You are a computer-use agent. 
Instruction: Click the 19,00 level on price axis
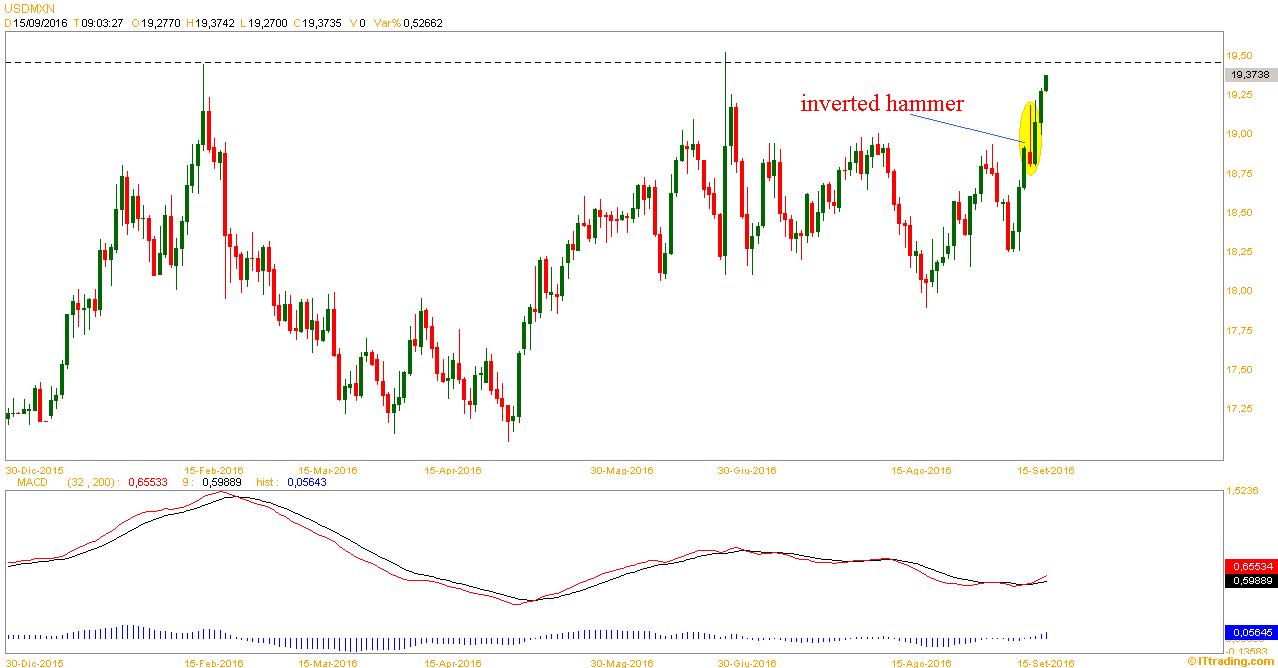tap(1244, 134)
